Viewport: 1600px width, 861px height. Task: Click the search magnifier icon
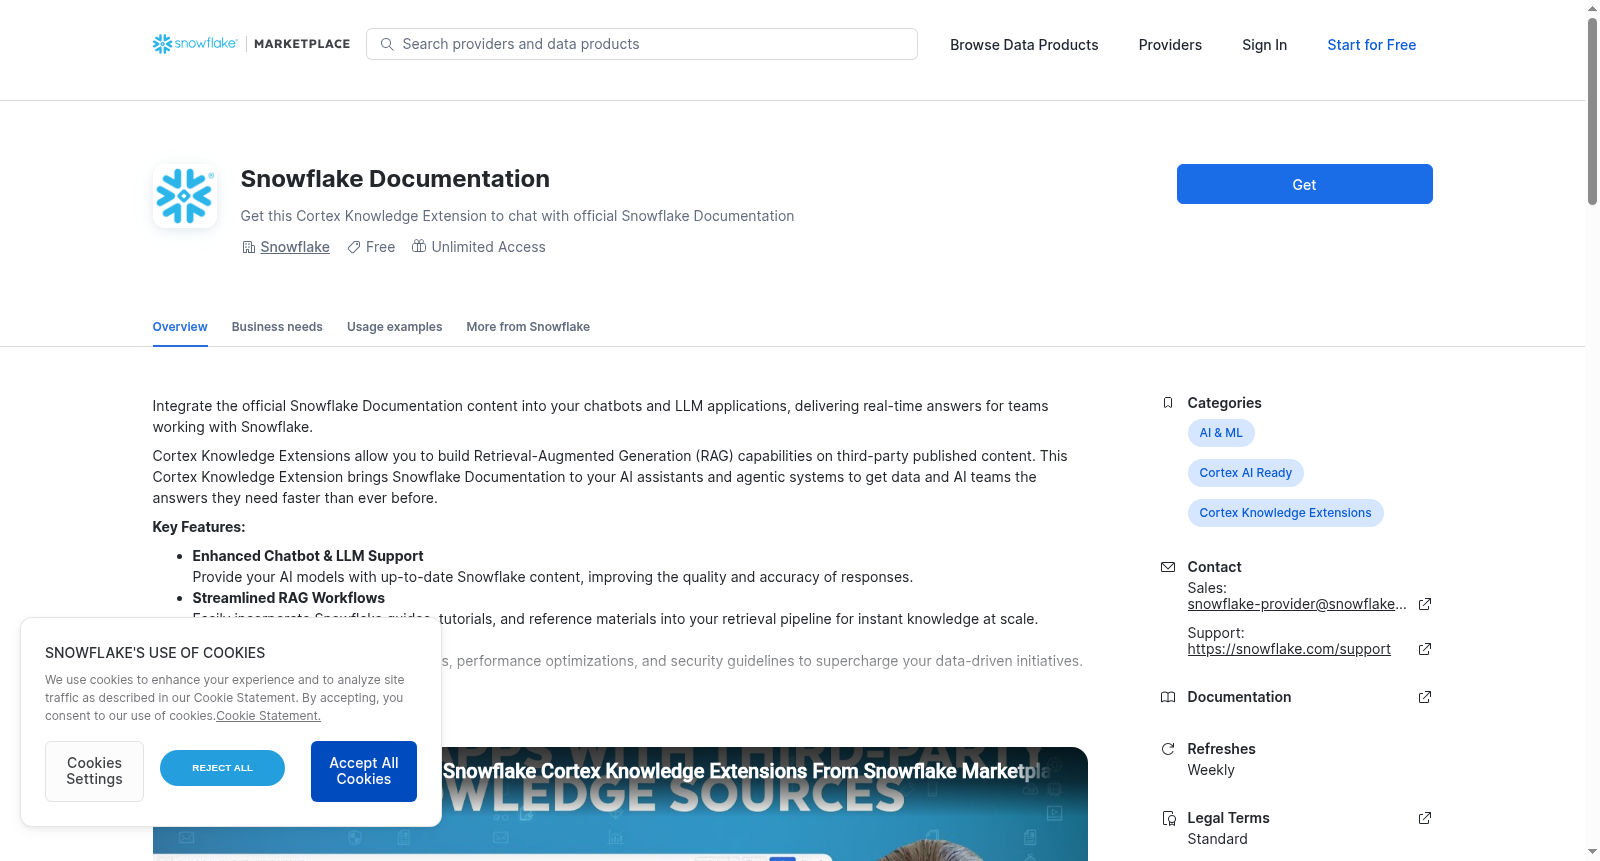pyautogui.click(x=387, y=44)
